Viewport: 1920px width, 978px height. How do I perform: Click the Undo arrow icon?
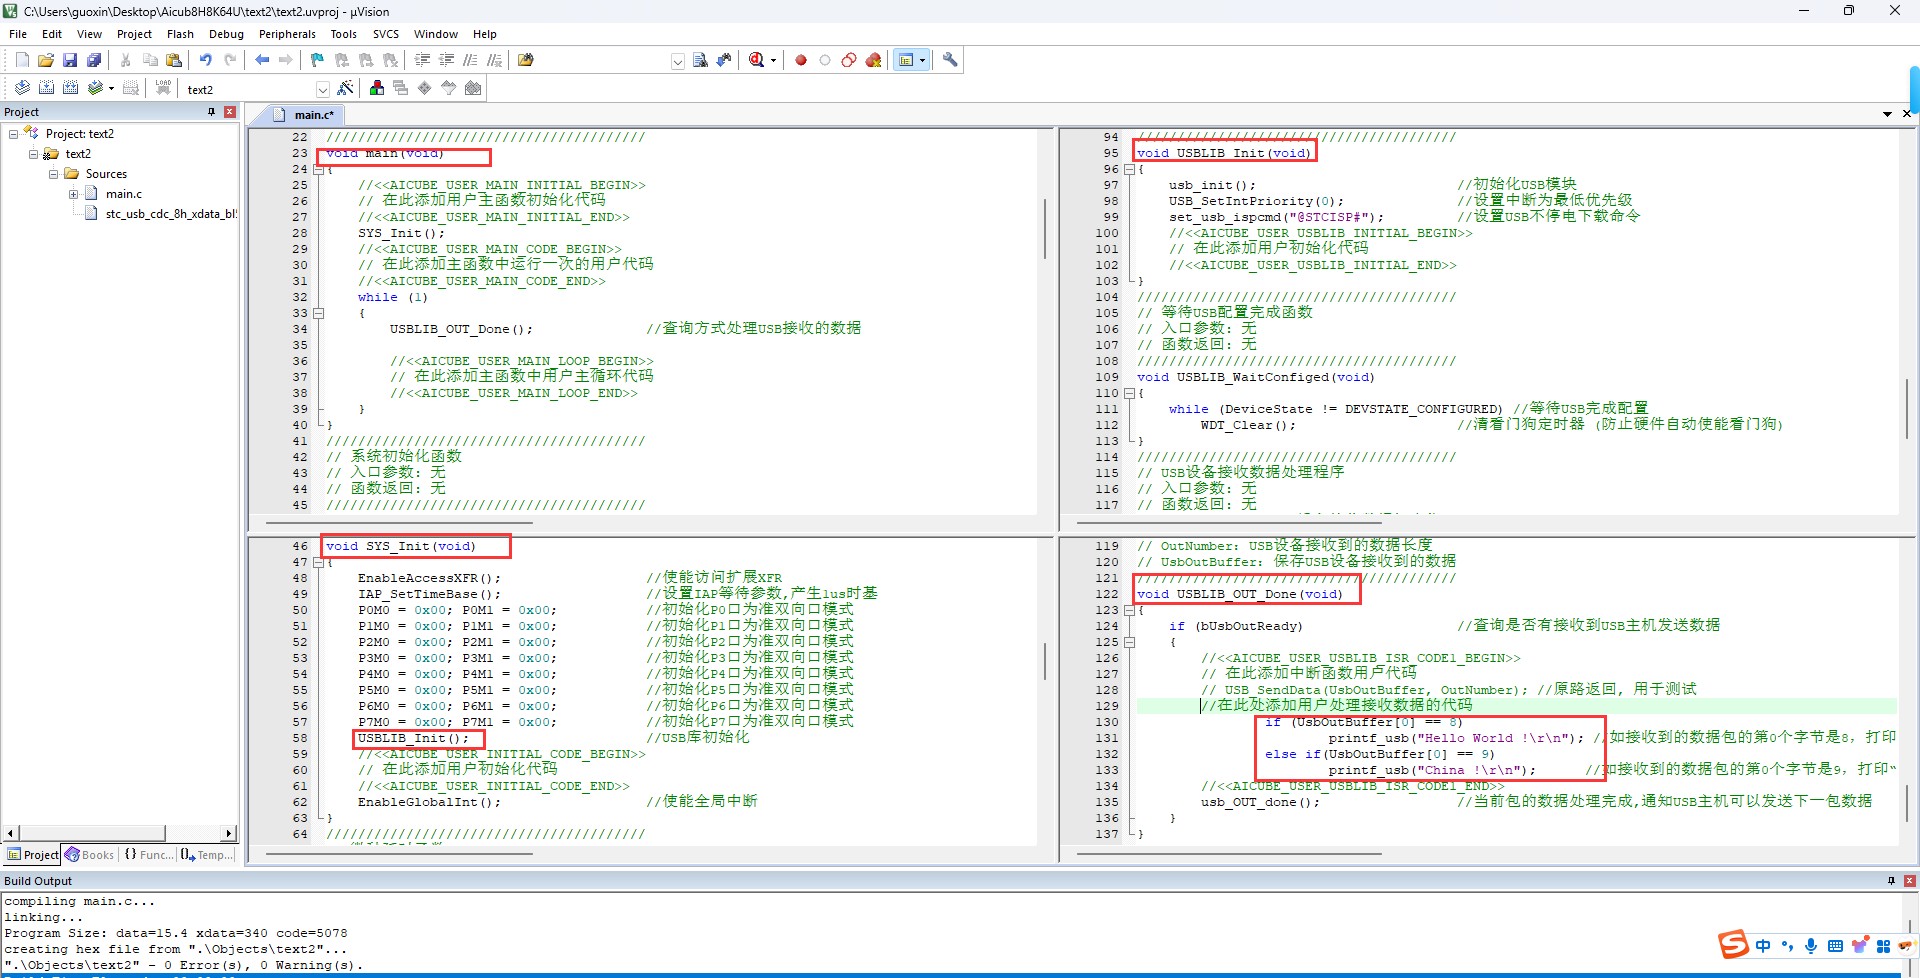205,60
